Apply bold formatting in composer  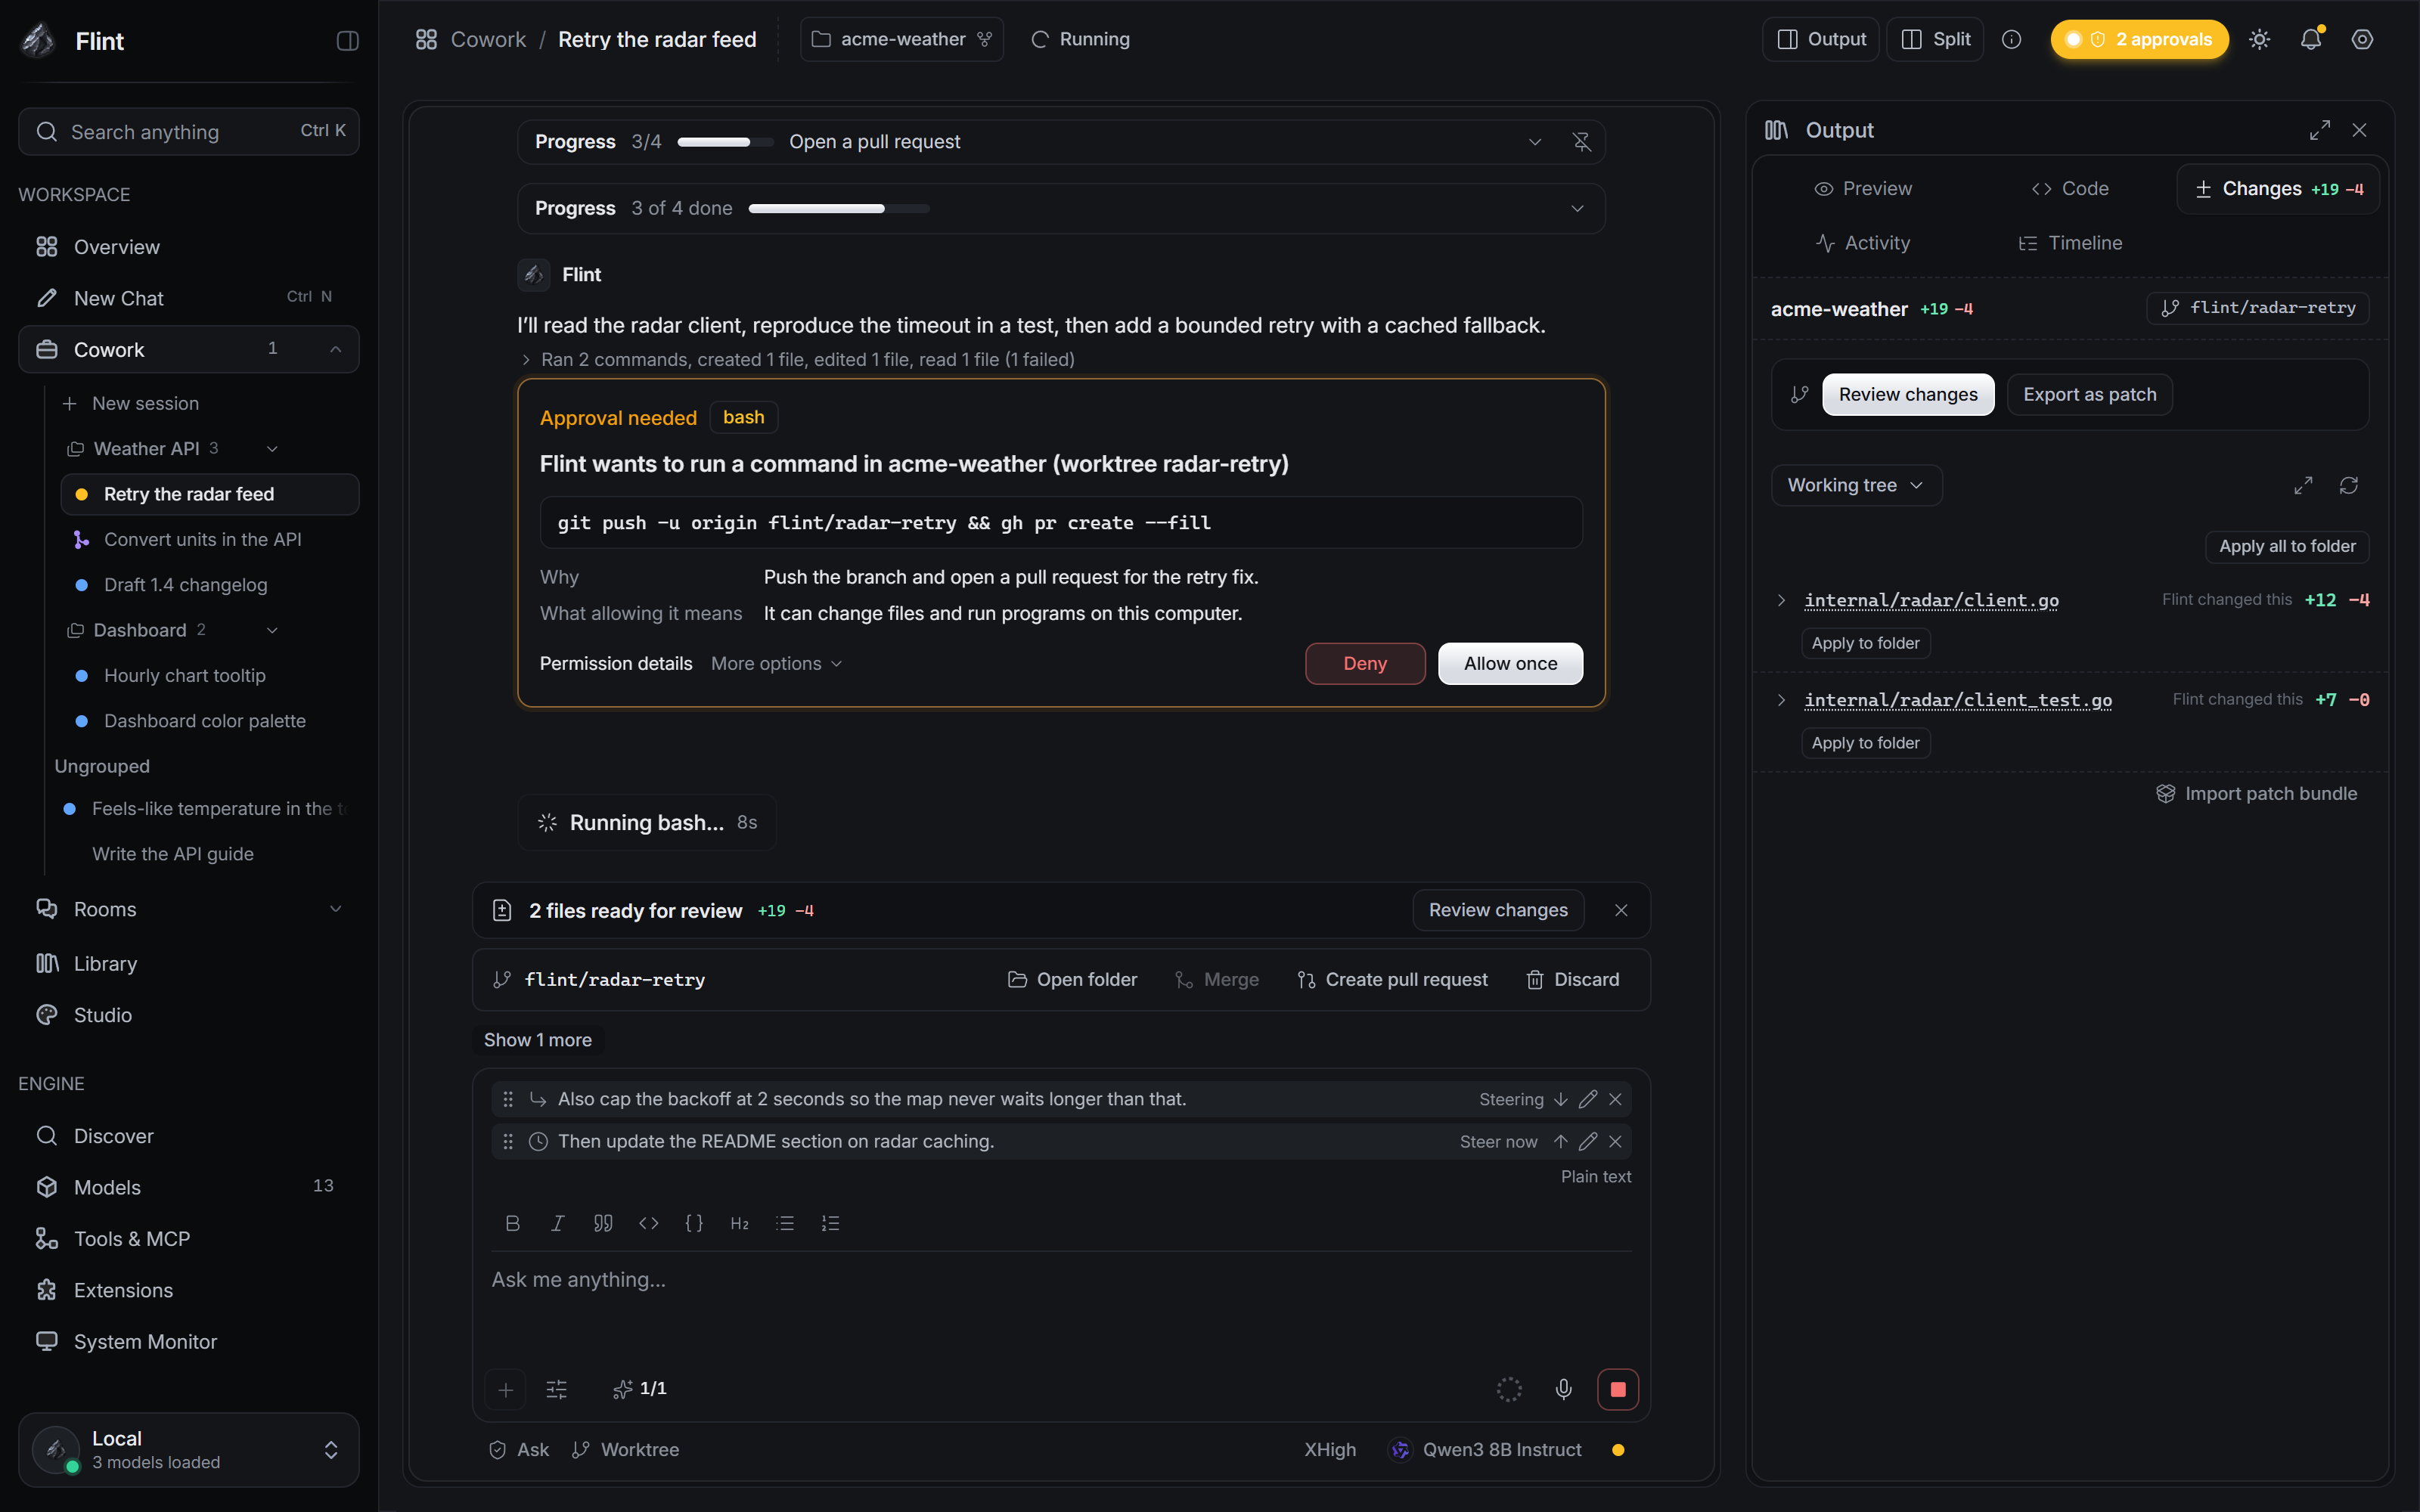pos(513,1223)
